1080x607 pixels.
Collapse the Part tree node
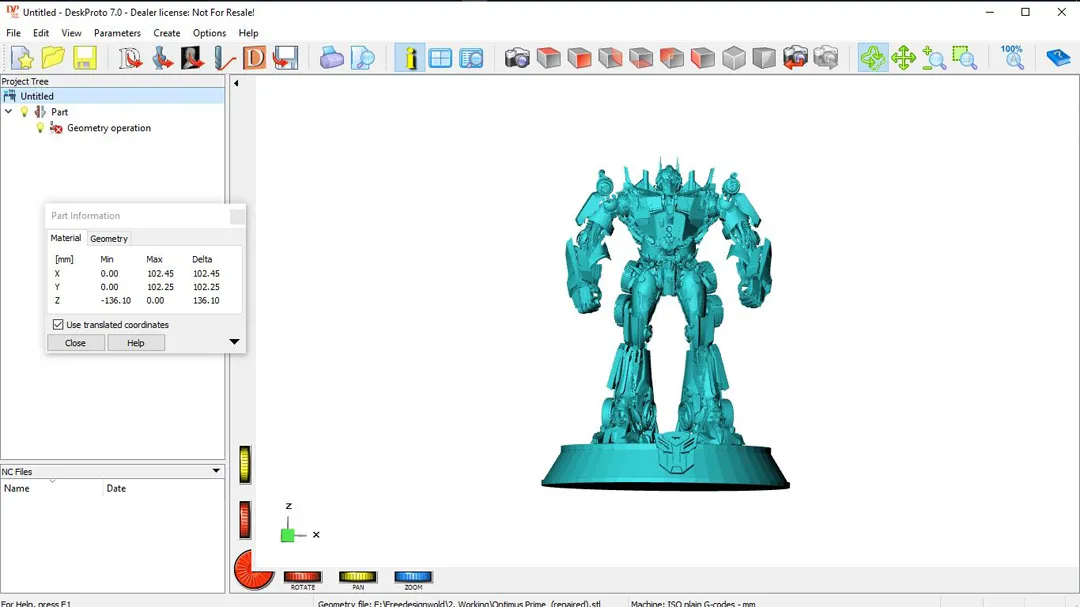pos(8,112)
